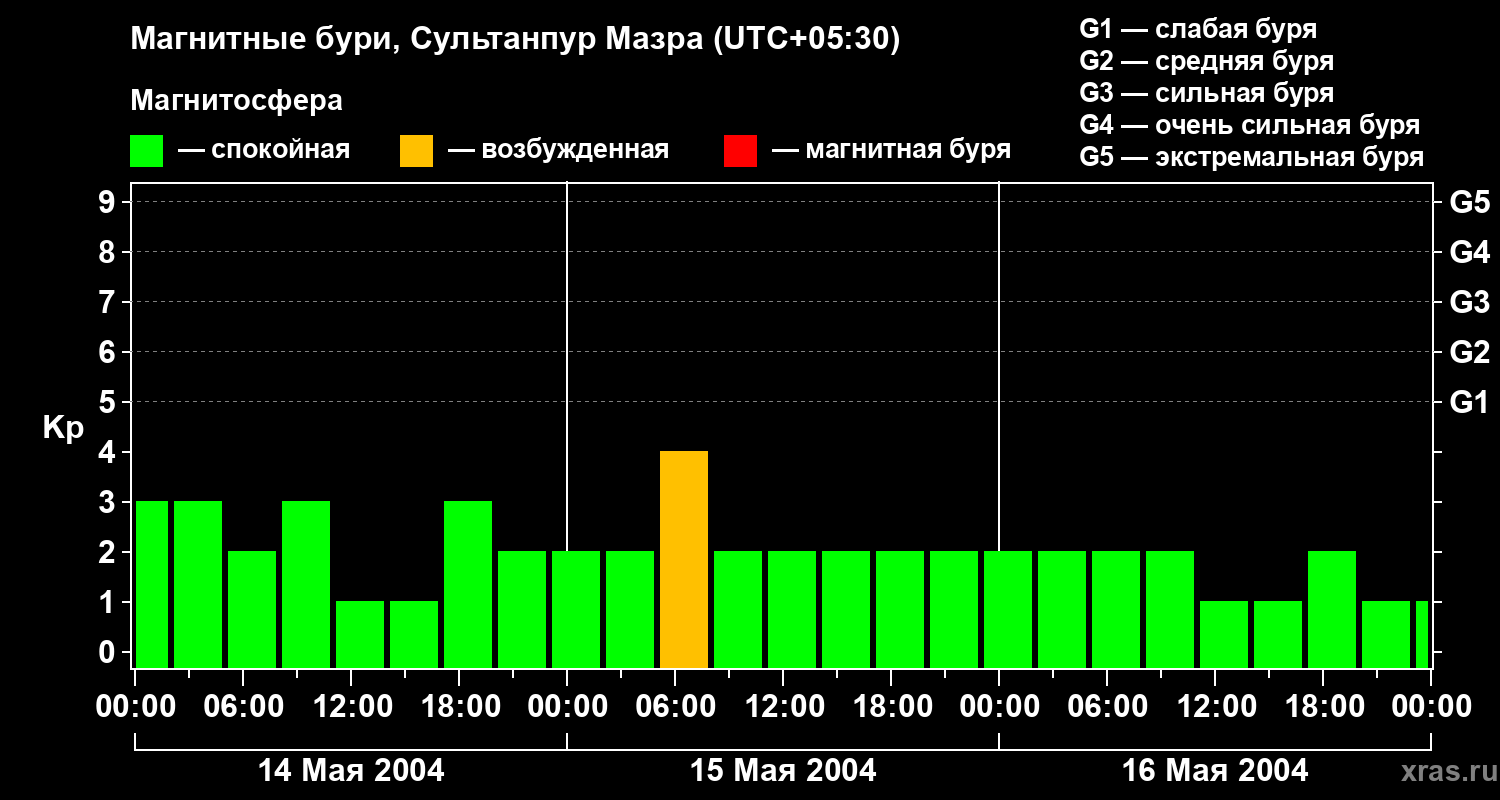Click the right-axis 'G1' label
Screen dimensions: 1500x800
(x=1469, y=403)
